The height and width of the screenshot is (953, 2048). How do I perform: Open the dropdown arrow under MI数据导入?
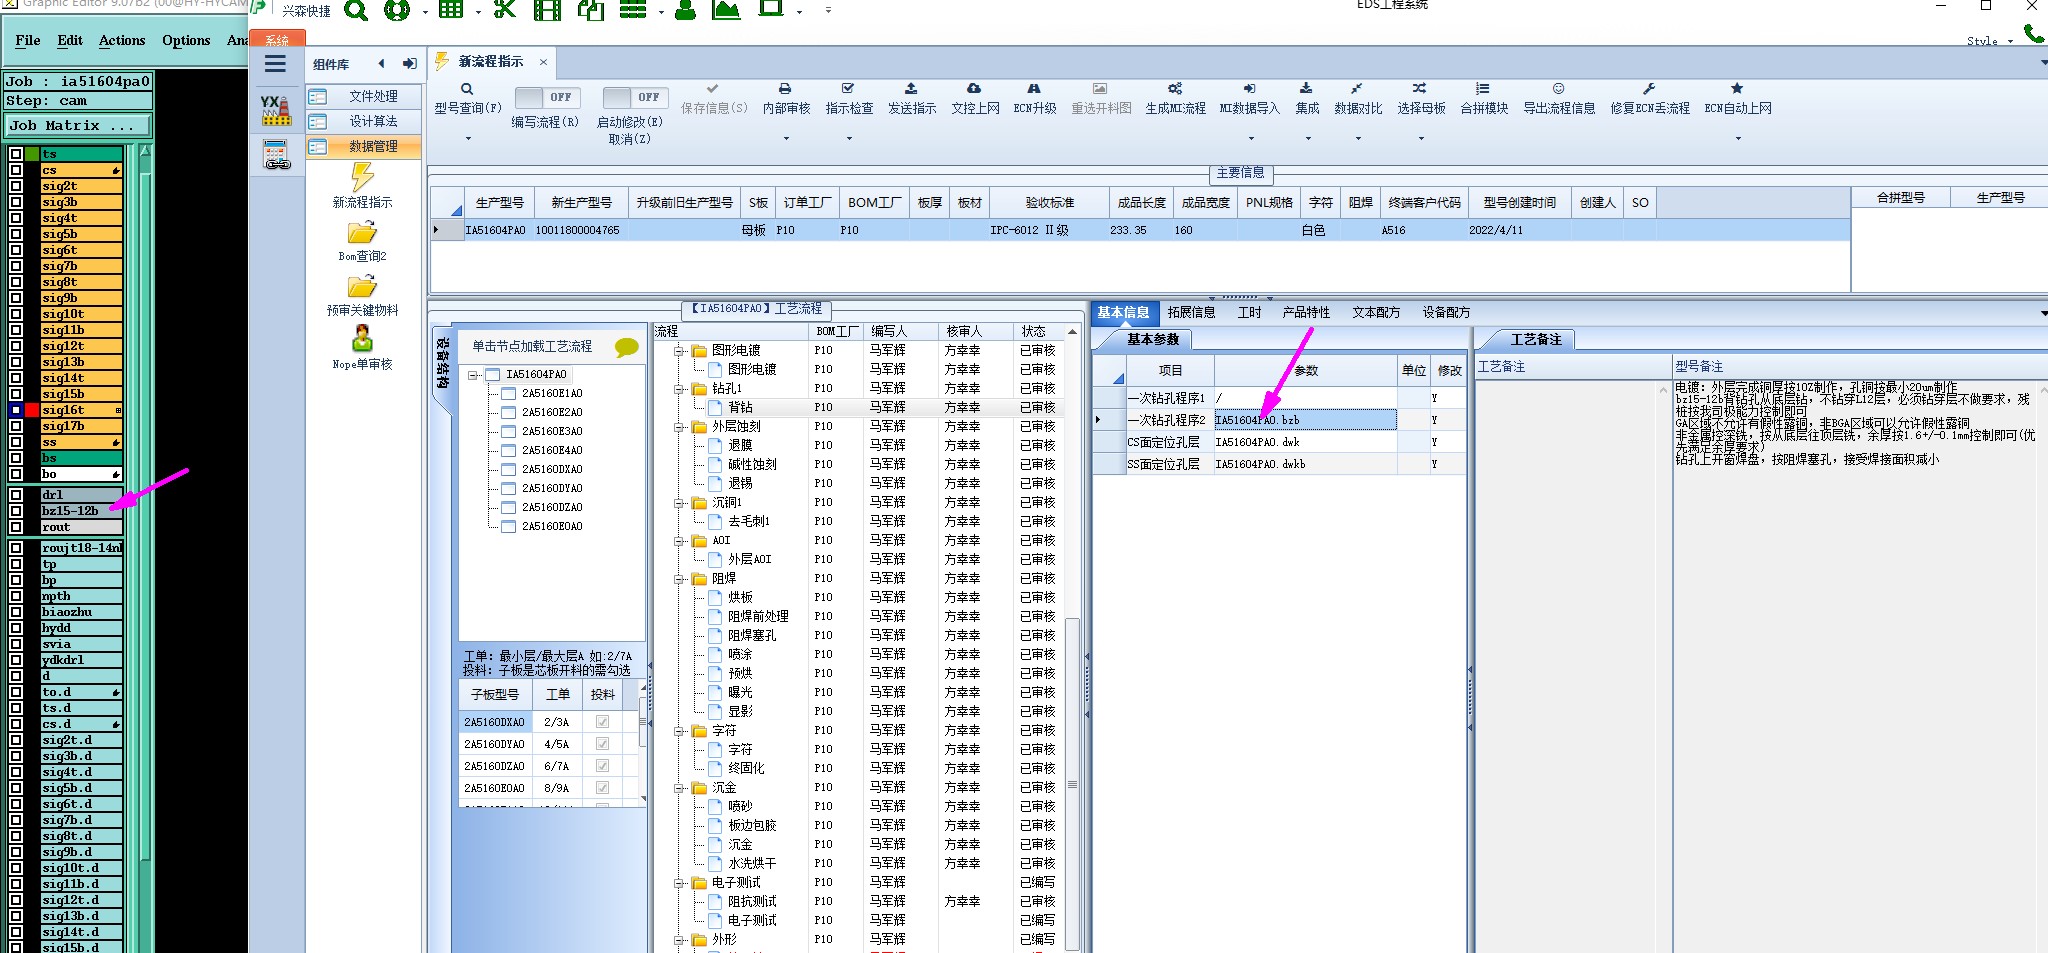1249,139
